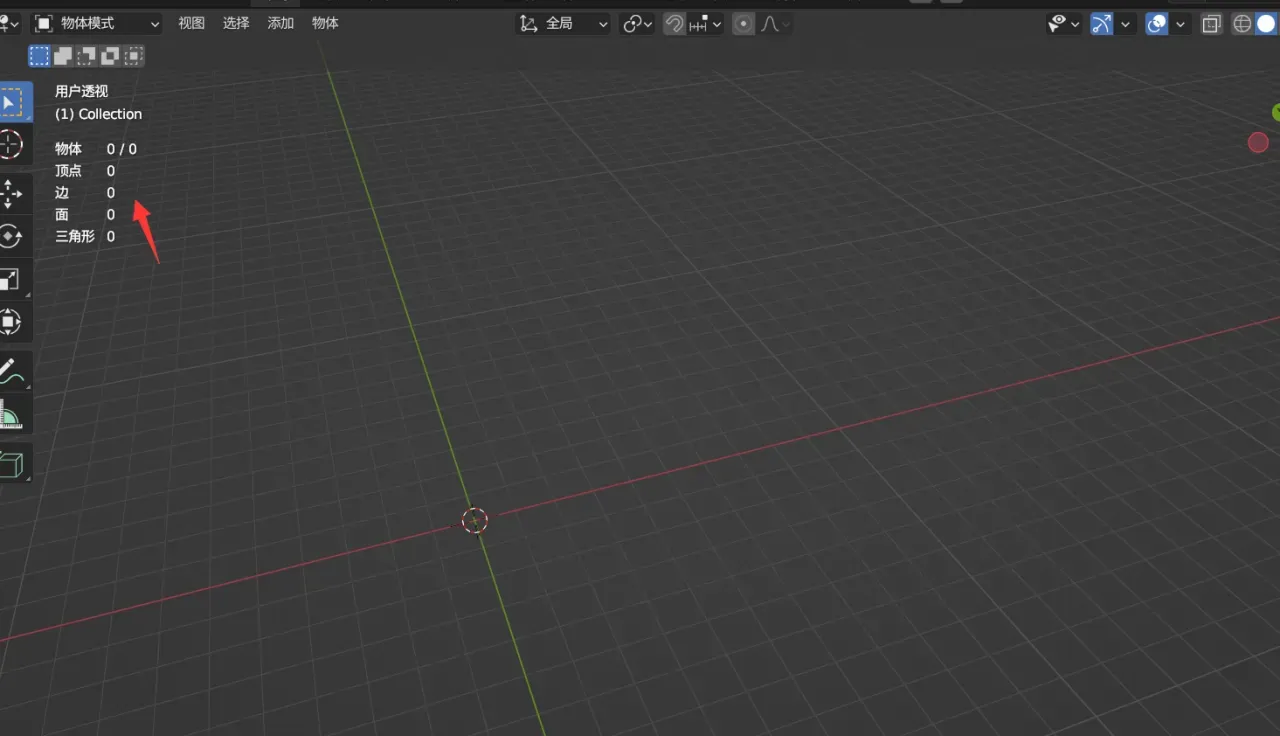Set selection mode to subtract
Image resolution: width=1280 pixels, height=736 pixels.
87,56
